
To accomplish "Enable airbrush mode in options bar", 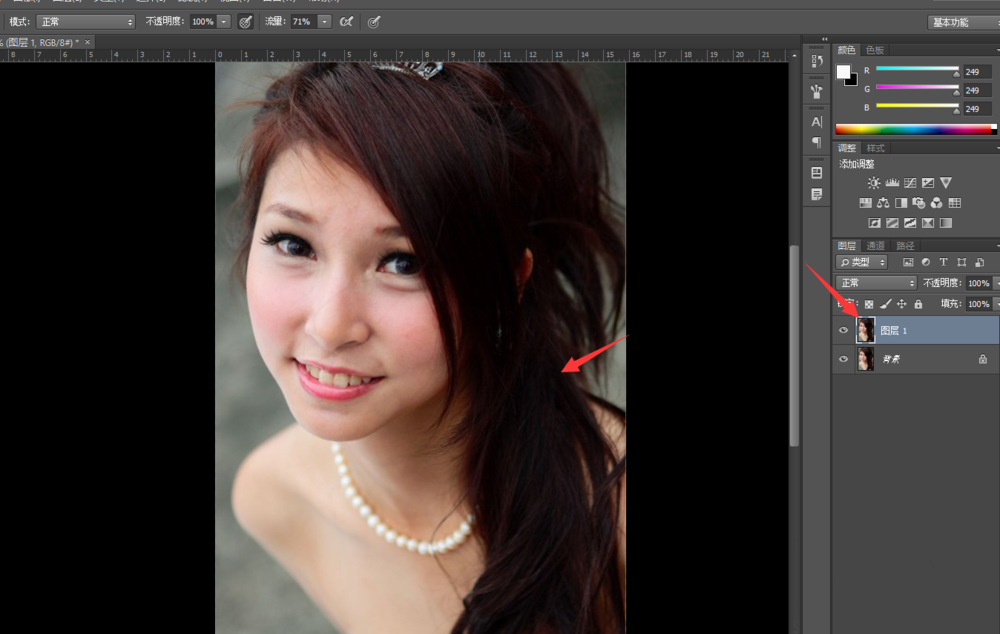I will pyautogui.click(x=346, y=21).
